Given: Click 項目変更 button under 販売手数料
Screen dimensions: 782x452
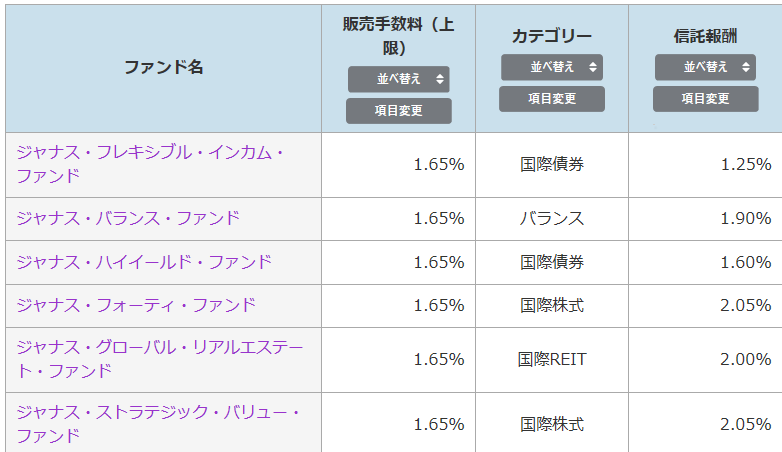Looking at the screenshot, I should pyautogui.click(x=399, y=111).
